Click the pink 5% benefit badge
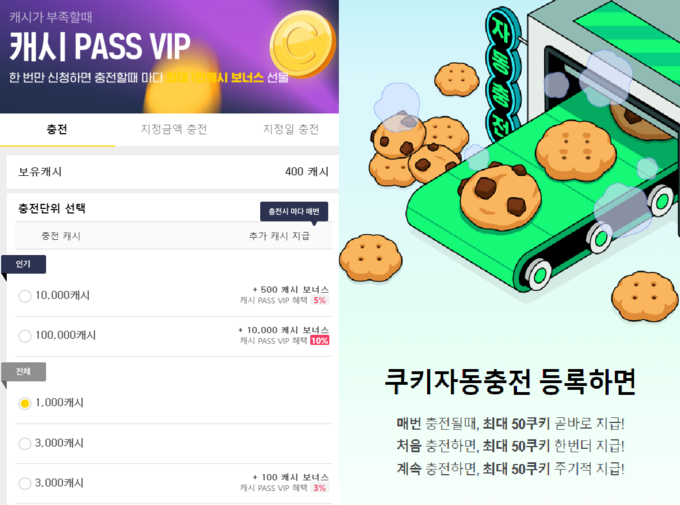 [320, 300]
